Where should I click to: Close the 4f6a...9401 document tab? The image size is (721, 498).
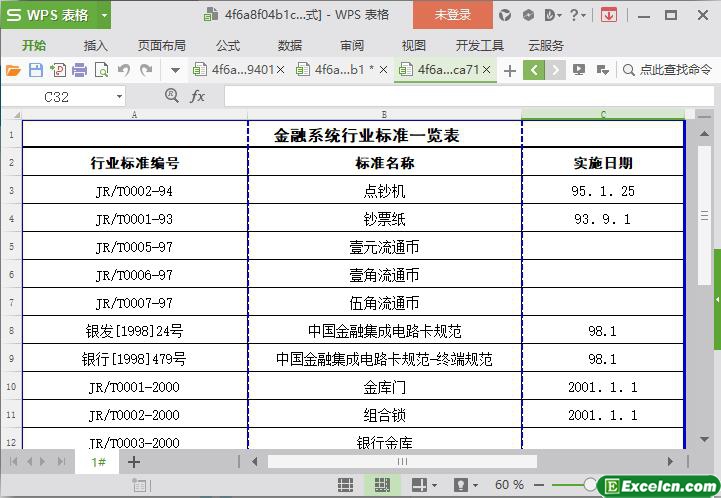point(280,70)
